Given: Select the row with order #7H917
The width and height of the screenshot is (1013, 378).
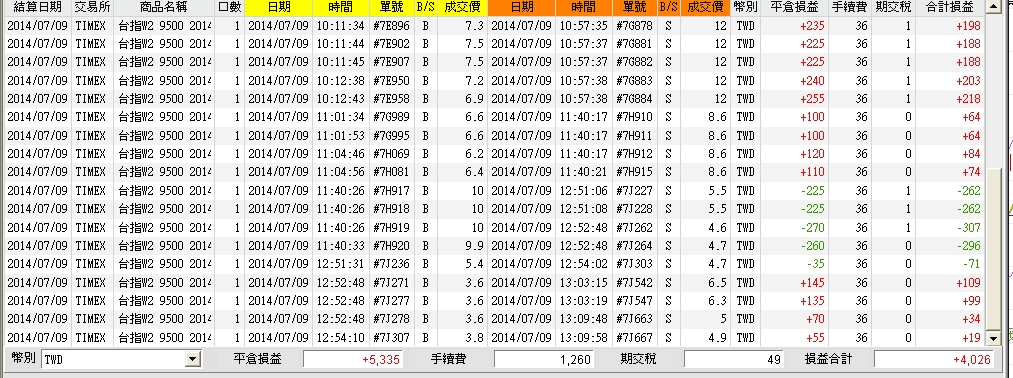Looking at the screenshot, I should point(494,191).
